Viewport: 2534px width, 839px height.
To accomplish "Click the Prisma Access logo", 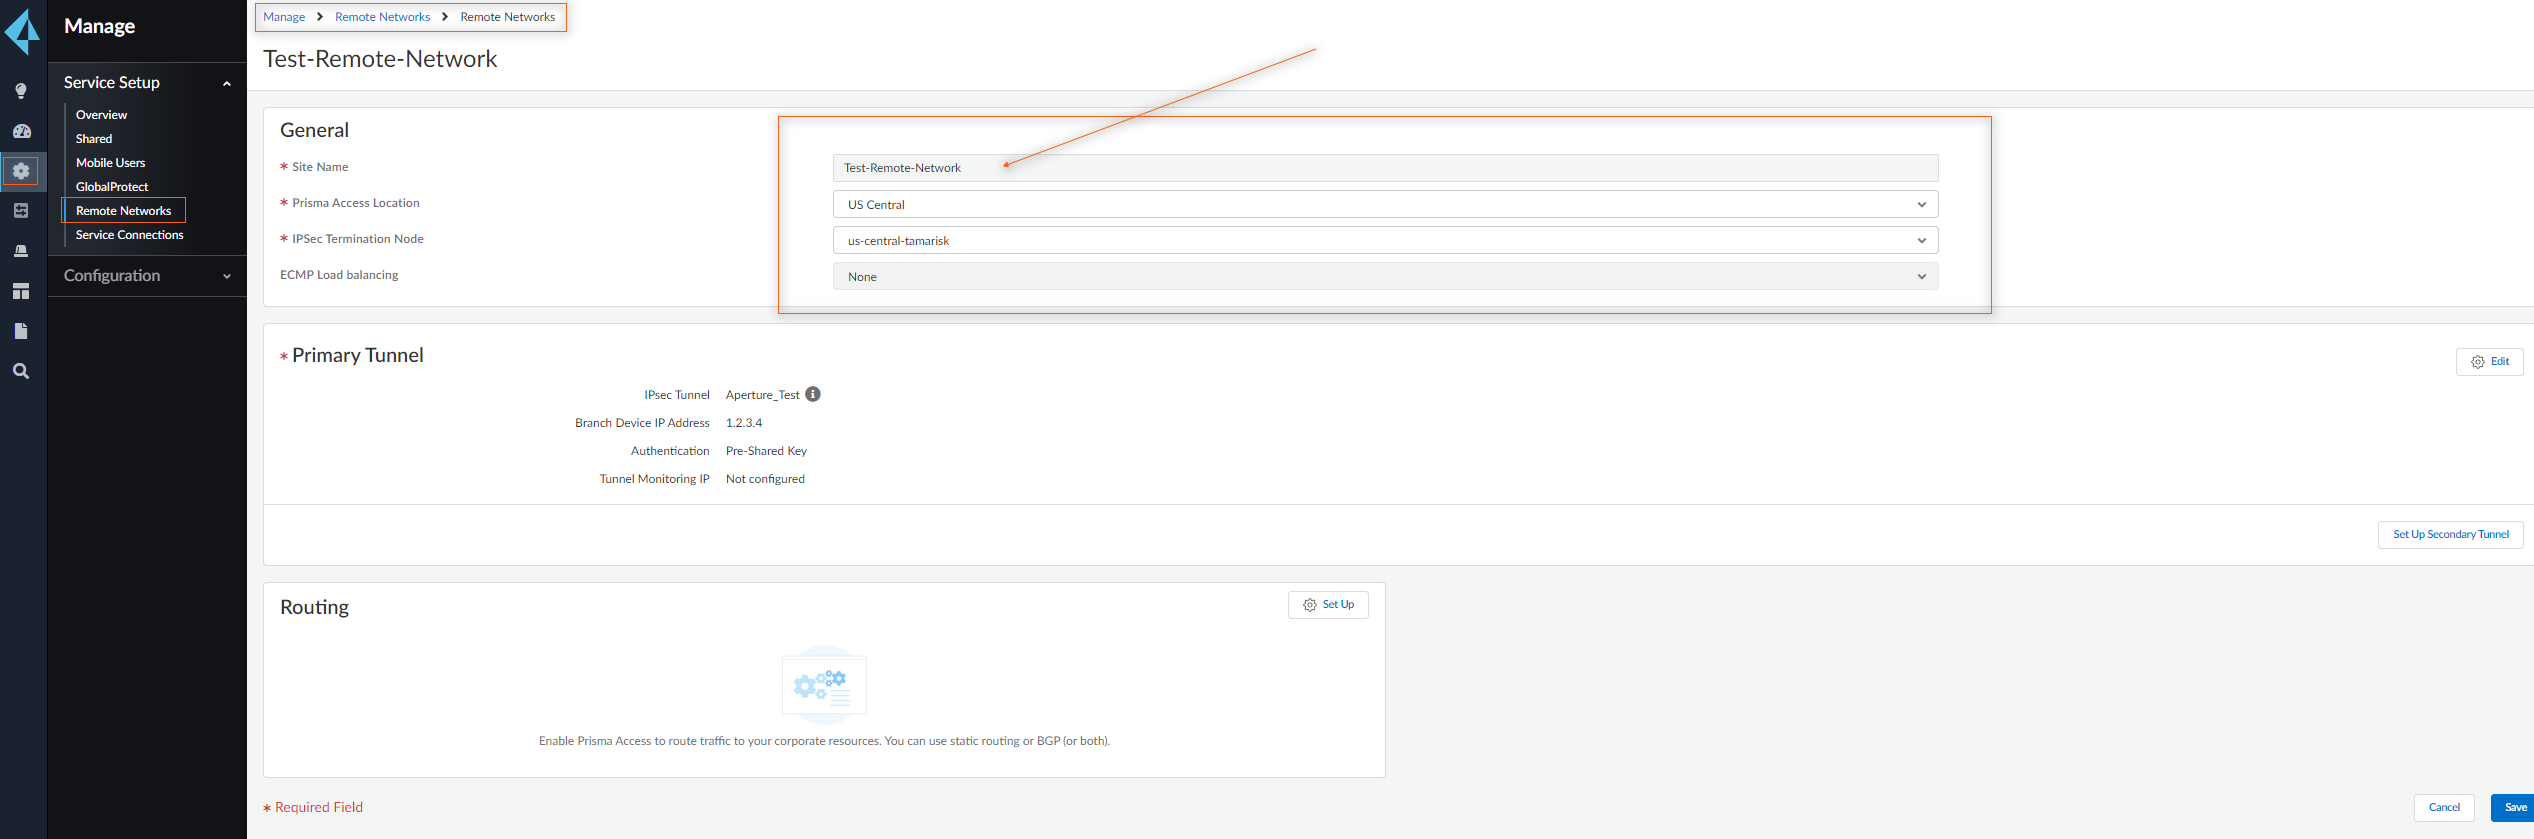I will tap(22, 31).
